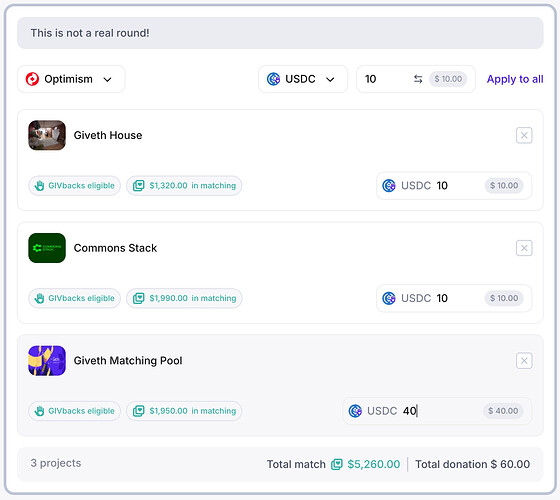Expand the chevron beside USDC selector
Screen dimensions: 560x500
pos(330,79)
